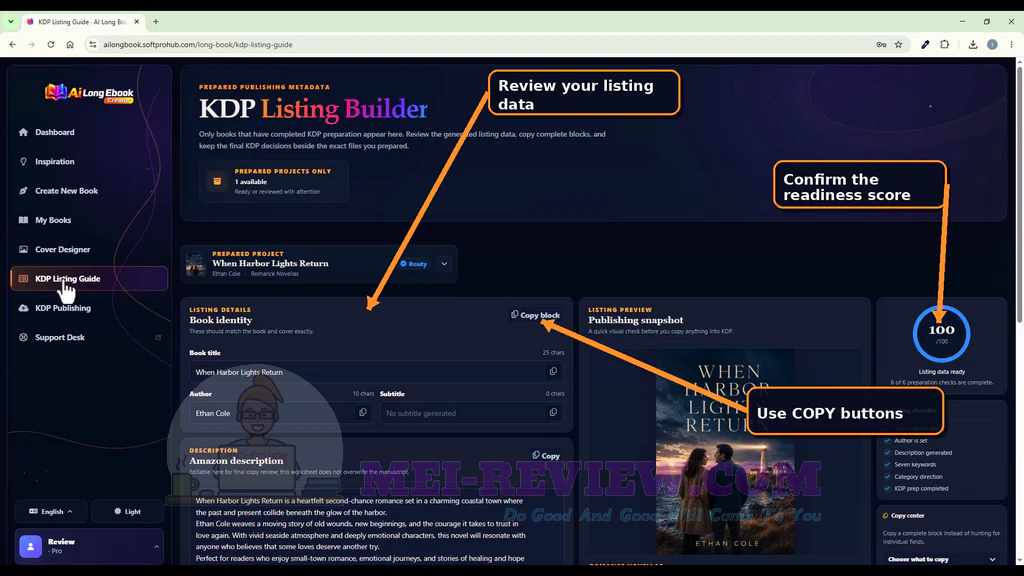Open Inspiration in the sidebar
Screen dimensions: 1024x576
(55, 161)
